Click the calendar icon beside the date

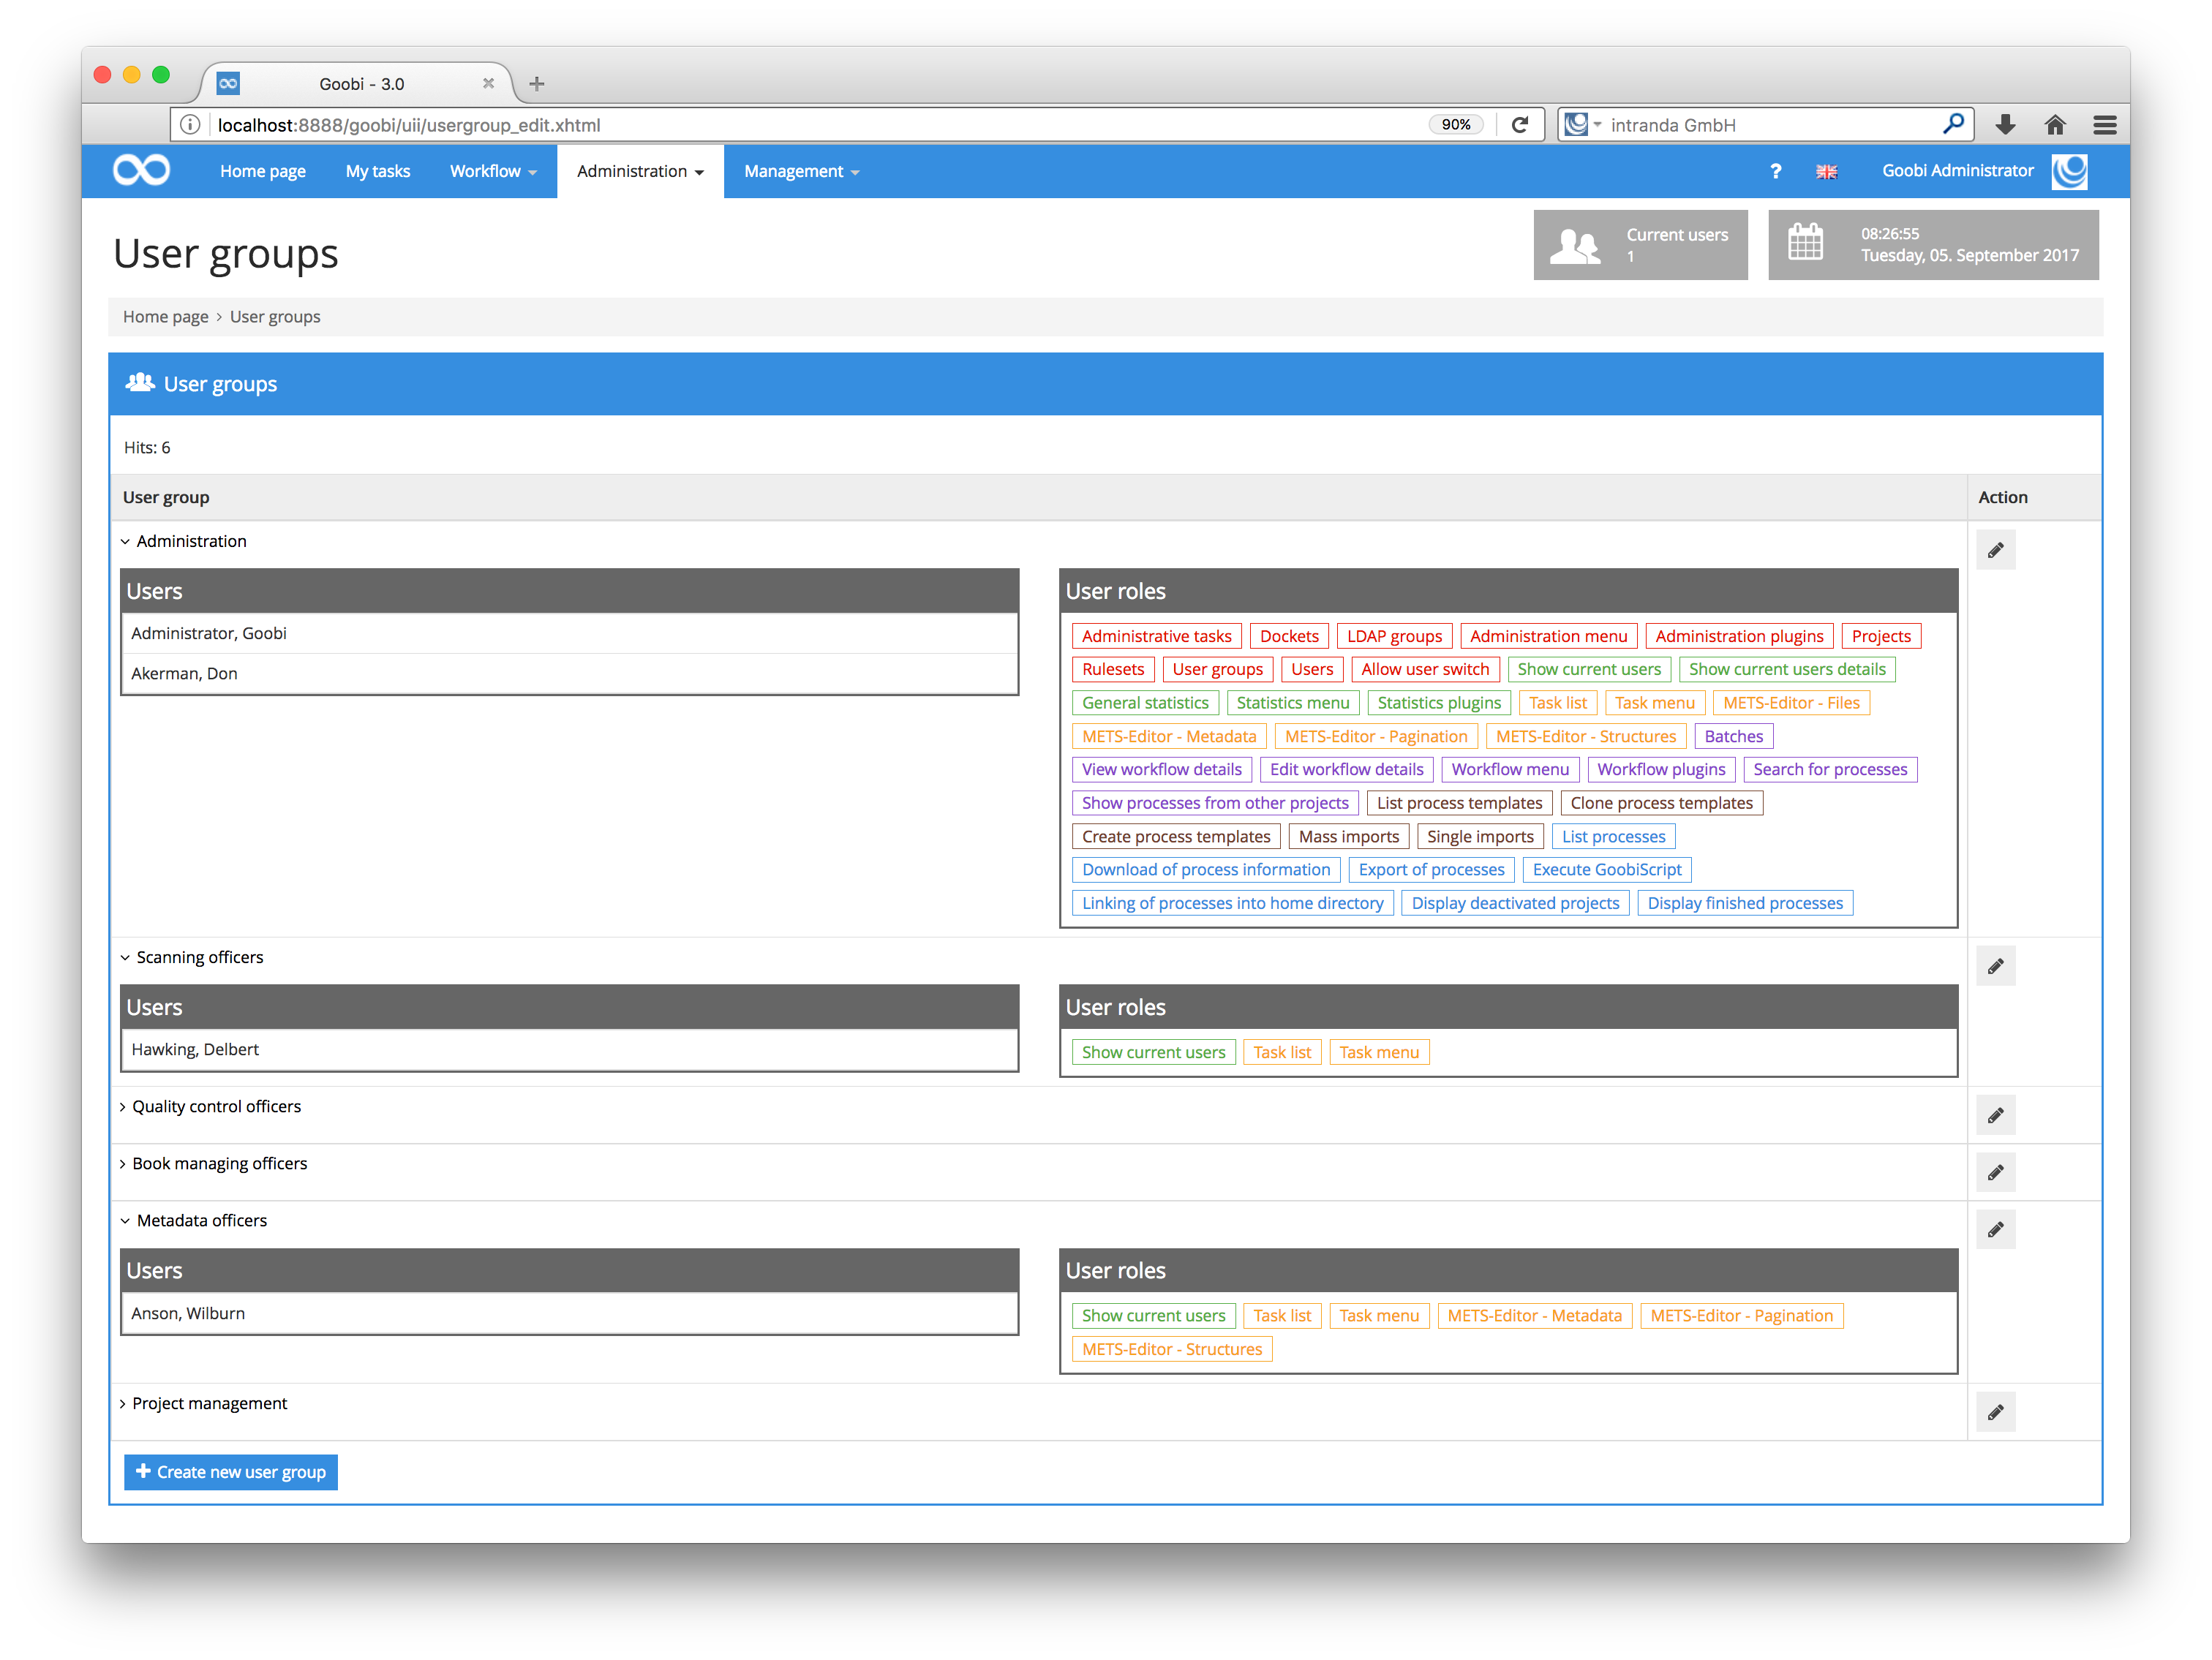(1805, 243)
